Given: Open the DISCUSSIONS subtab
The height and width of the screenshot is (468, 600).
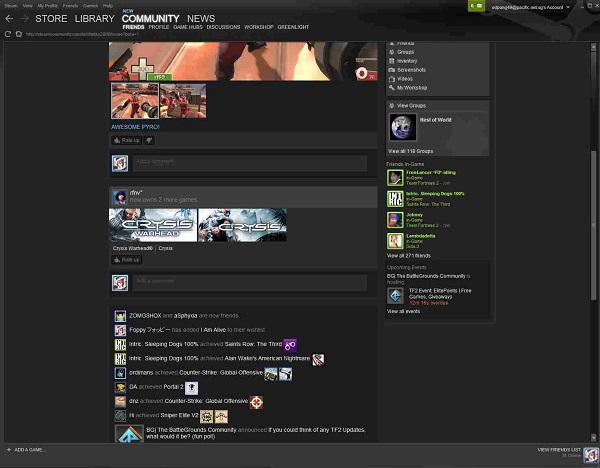Looking at the screenshot, I should point(223,27).
